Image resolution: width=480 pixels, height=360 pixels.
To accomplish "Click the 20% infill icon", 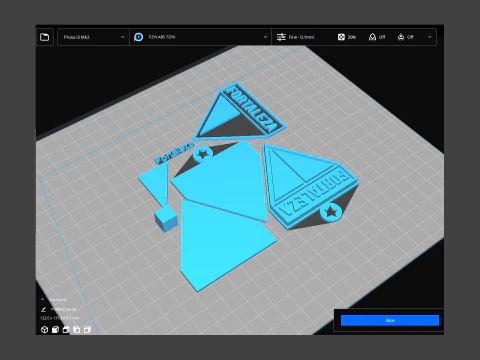I will 341,37.
